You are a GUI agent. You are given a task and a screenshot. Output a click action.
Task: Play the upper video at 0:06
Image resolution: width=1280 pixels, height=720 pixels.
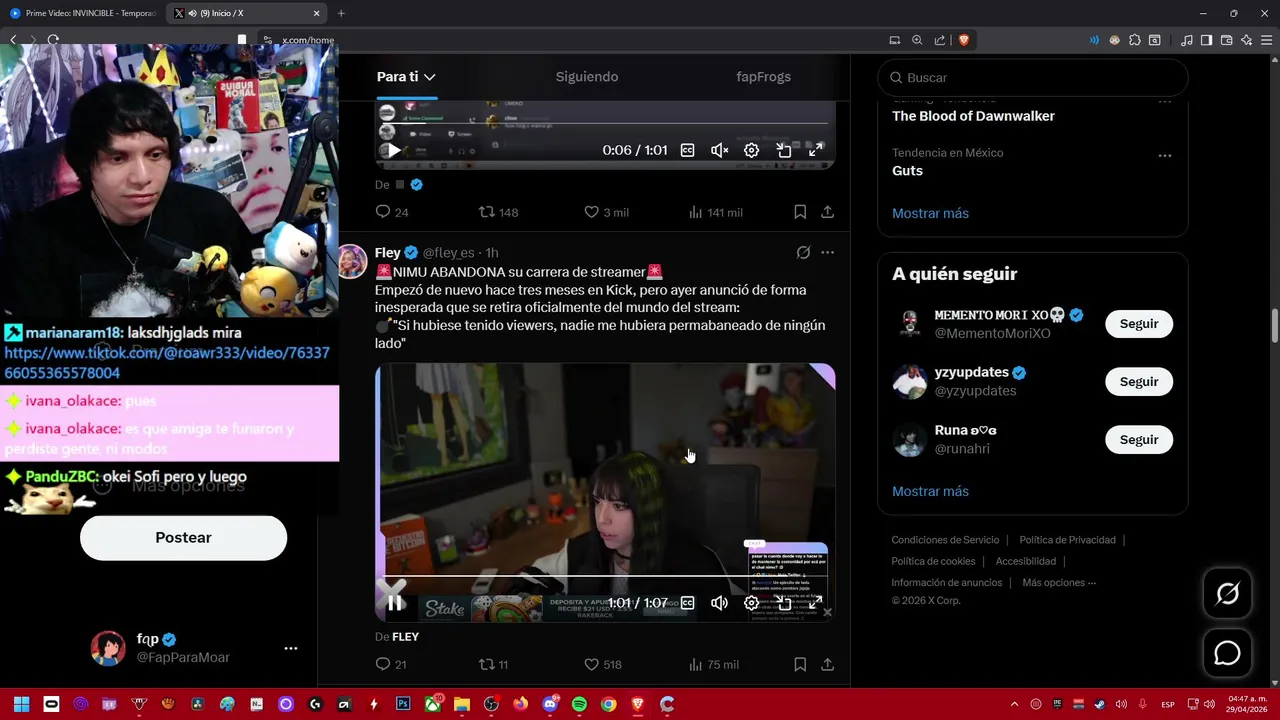click(x=393, y=150)
